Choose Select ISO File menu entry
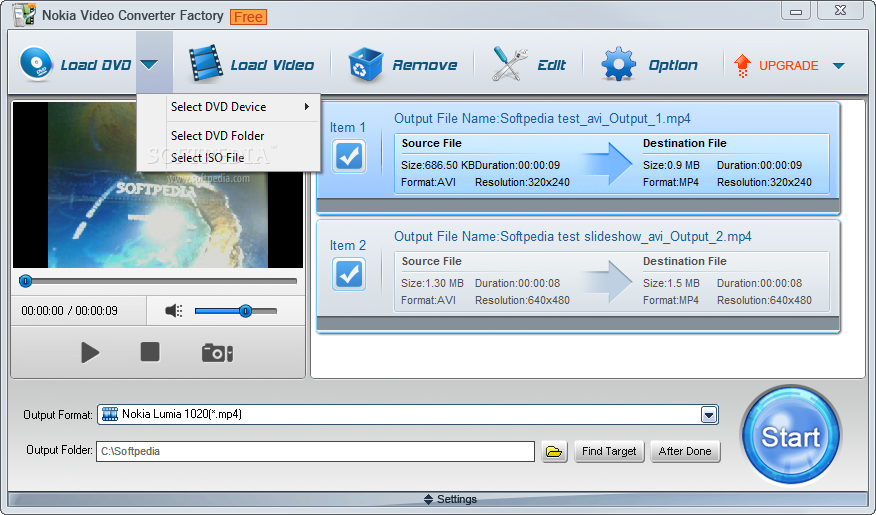 [228, 158]
